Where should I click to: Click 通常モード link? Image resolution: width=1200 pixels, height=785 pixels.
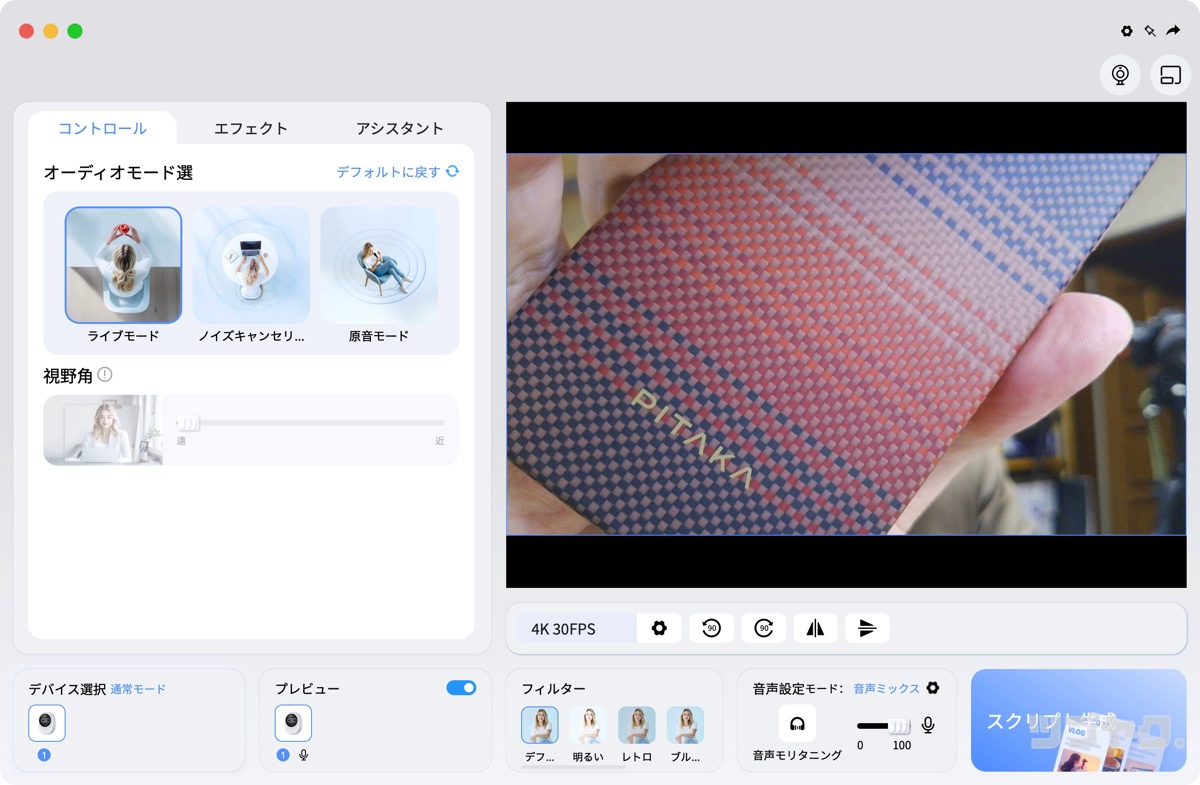click(138, 689)
